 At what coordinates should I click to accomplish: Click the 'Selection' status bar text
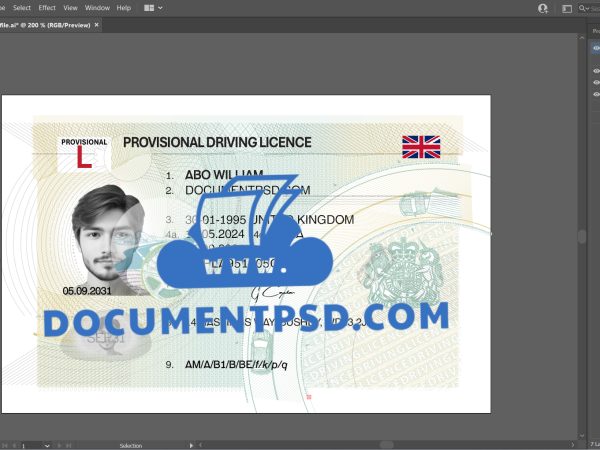coord(130,446)
